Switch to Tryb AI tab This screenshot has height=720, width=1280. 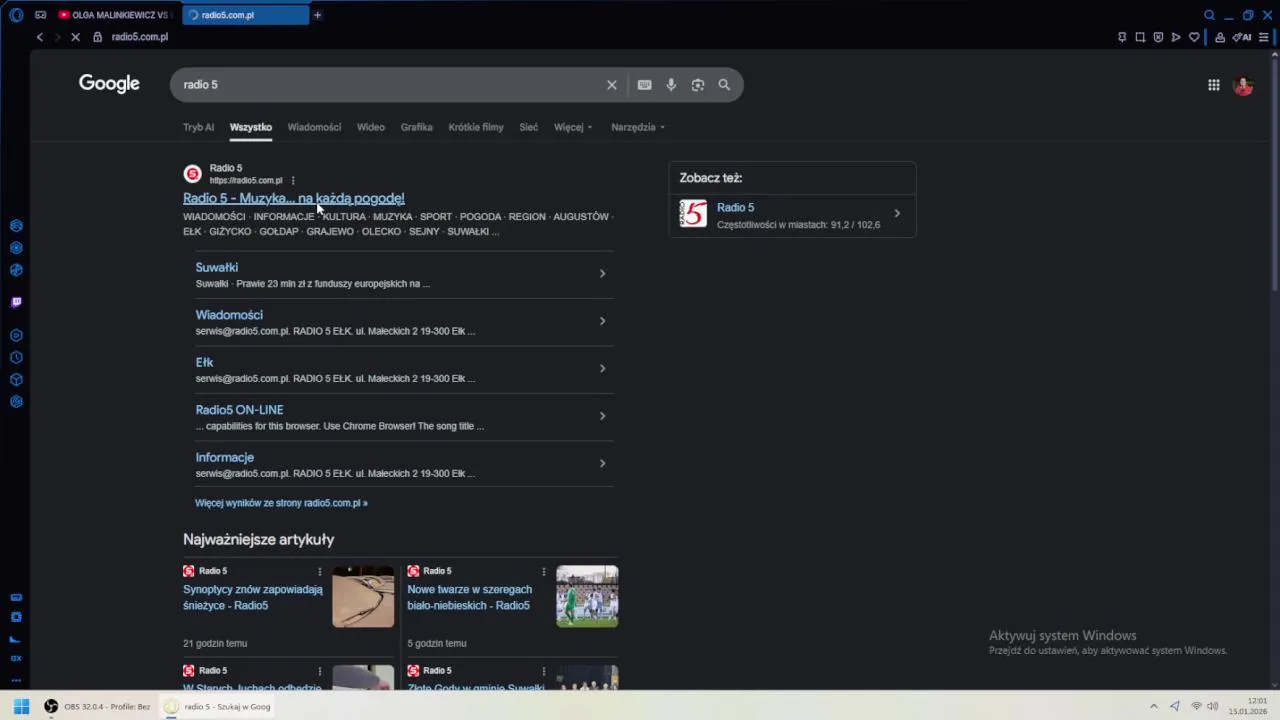pyautogui.click(x=198, y=127)
